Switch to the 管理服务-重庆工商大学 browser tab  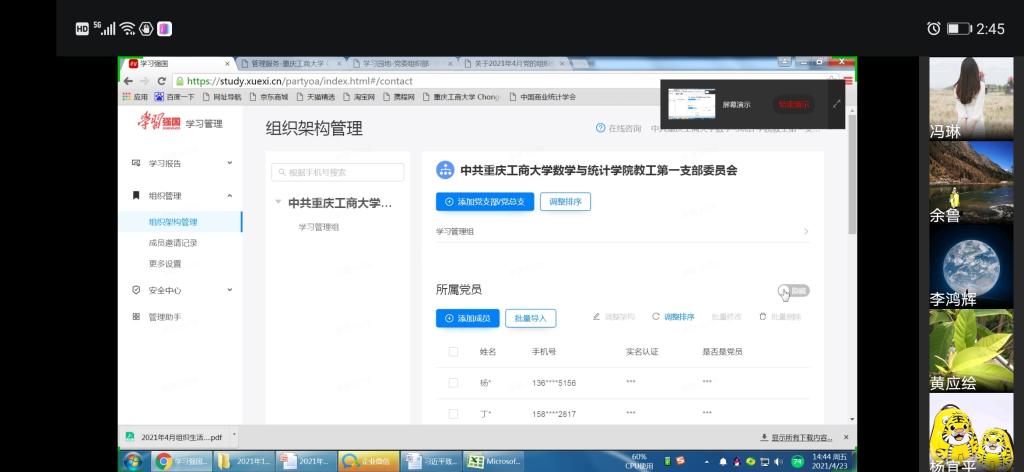point(285,63)
